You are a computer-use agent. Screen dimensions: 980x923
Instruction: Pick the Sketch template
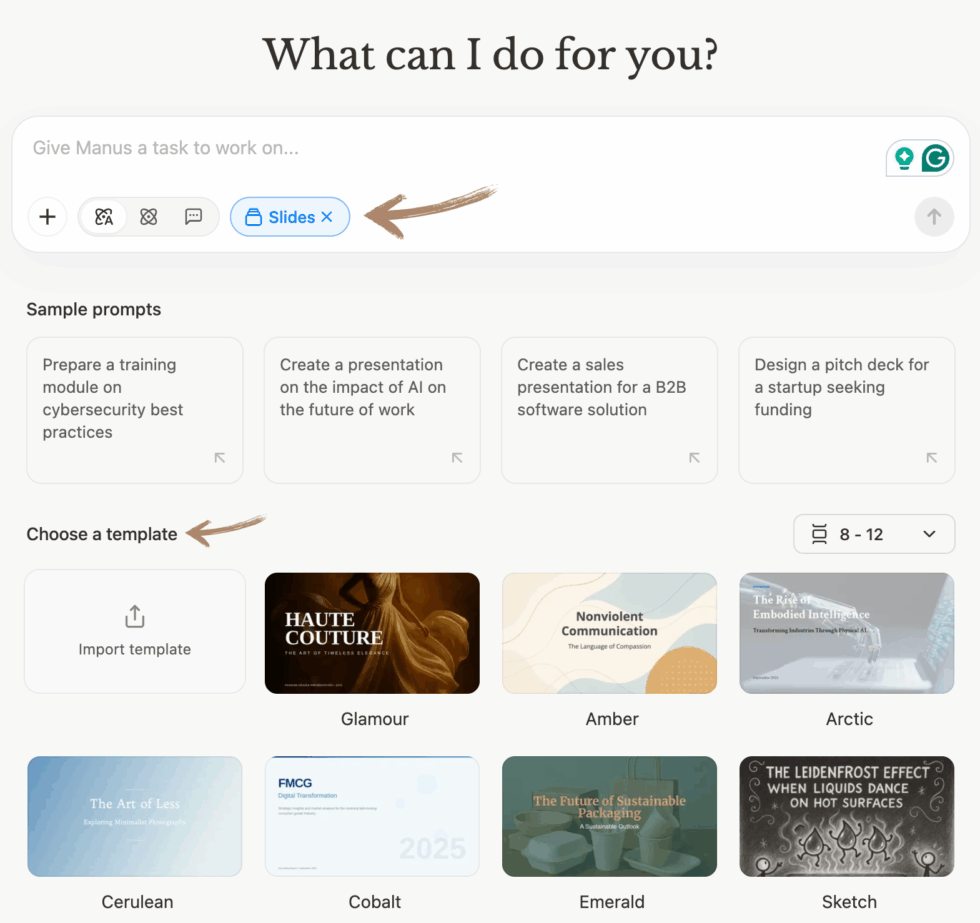point(847,817)
